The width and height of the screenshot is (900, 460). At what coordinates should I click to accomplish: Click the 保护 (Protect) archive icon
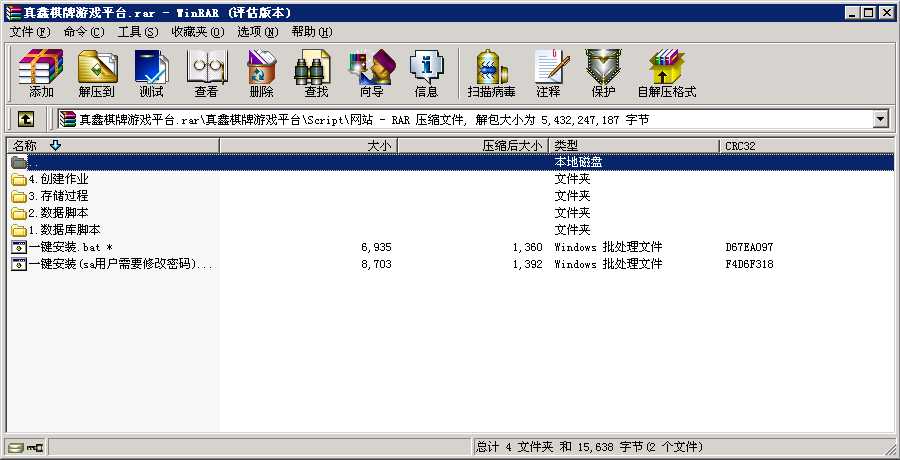coord(603,67)
